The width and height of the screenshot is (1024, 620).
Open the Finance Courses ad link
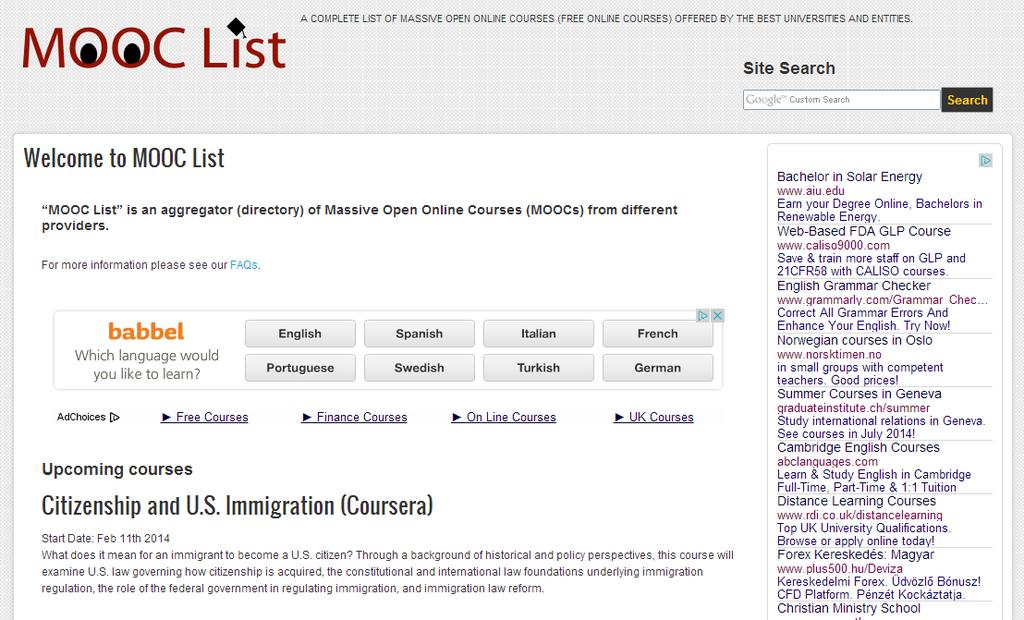coord(354,417)
